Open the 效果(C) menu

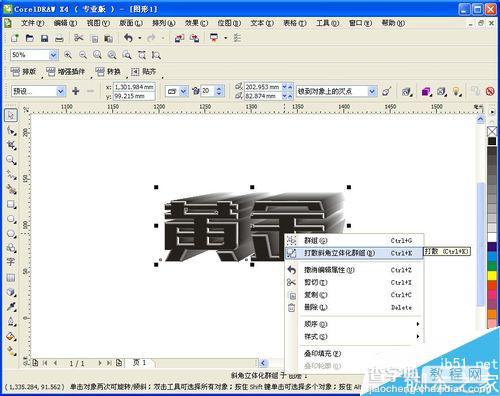(196, 23)
